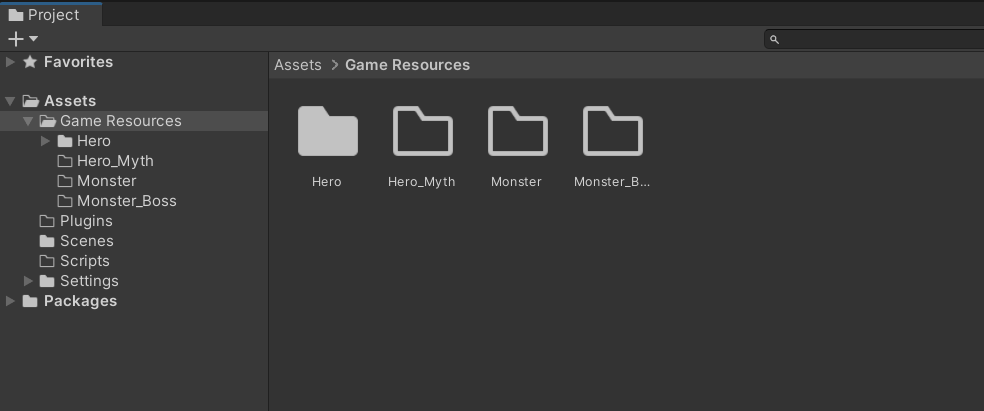Screen dimensions: 984x411
Task: Click the plus create-asset button
Action: pos(16,39)
